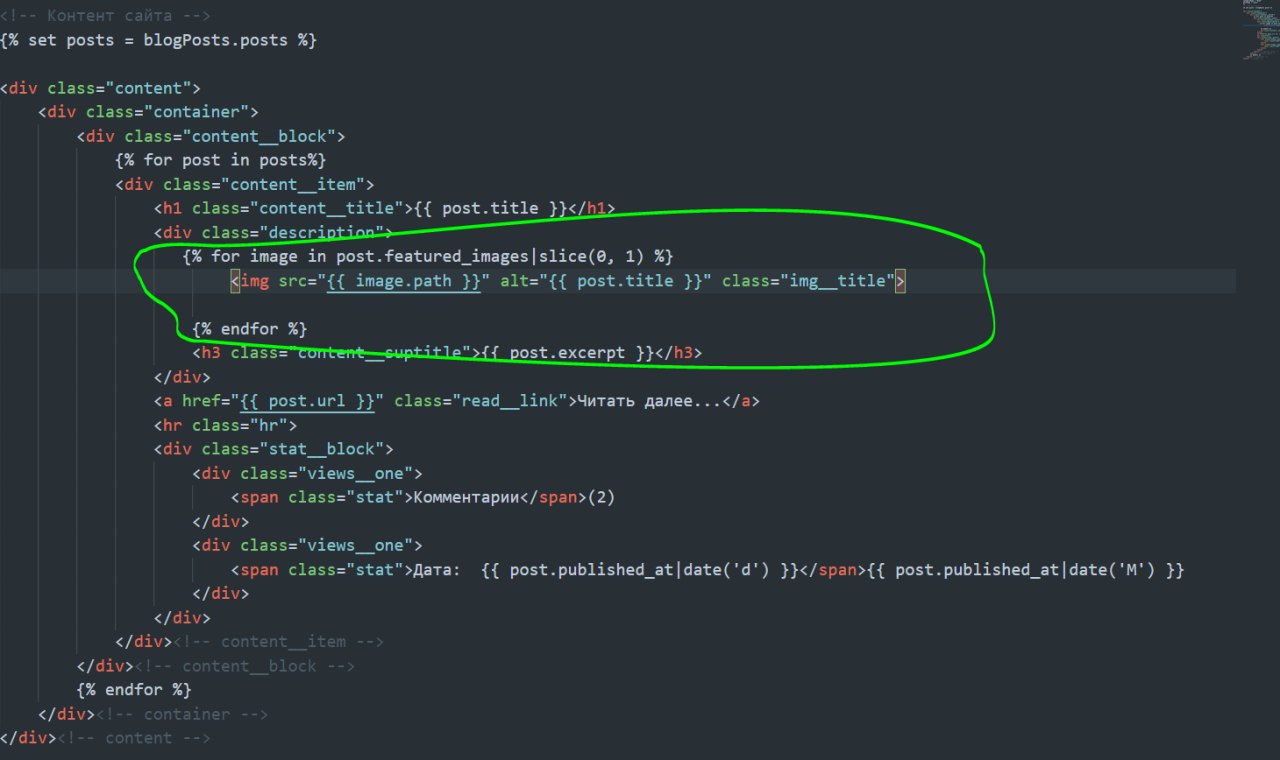
Task: Click the "Дата:" label text
Action: [x=437, y=570]
